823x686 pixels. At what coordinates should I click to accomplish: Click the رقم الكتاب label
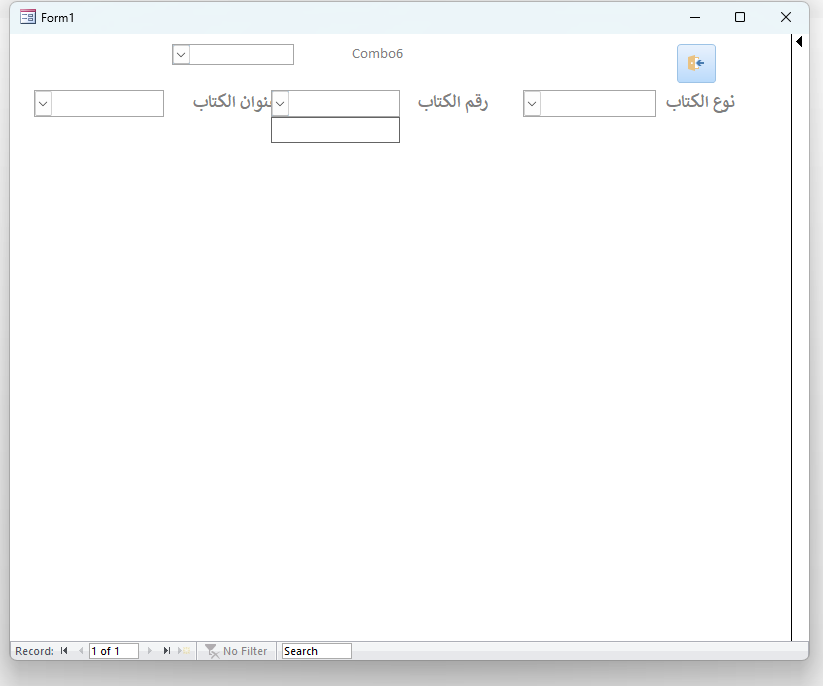453,102
